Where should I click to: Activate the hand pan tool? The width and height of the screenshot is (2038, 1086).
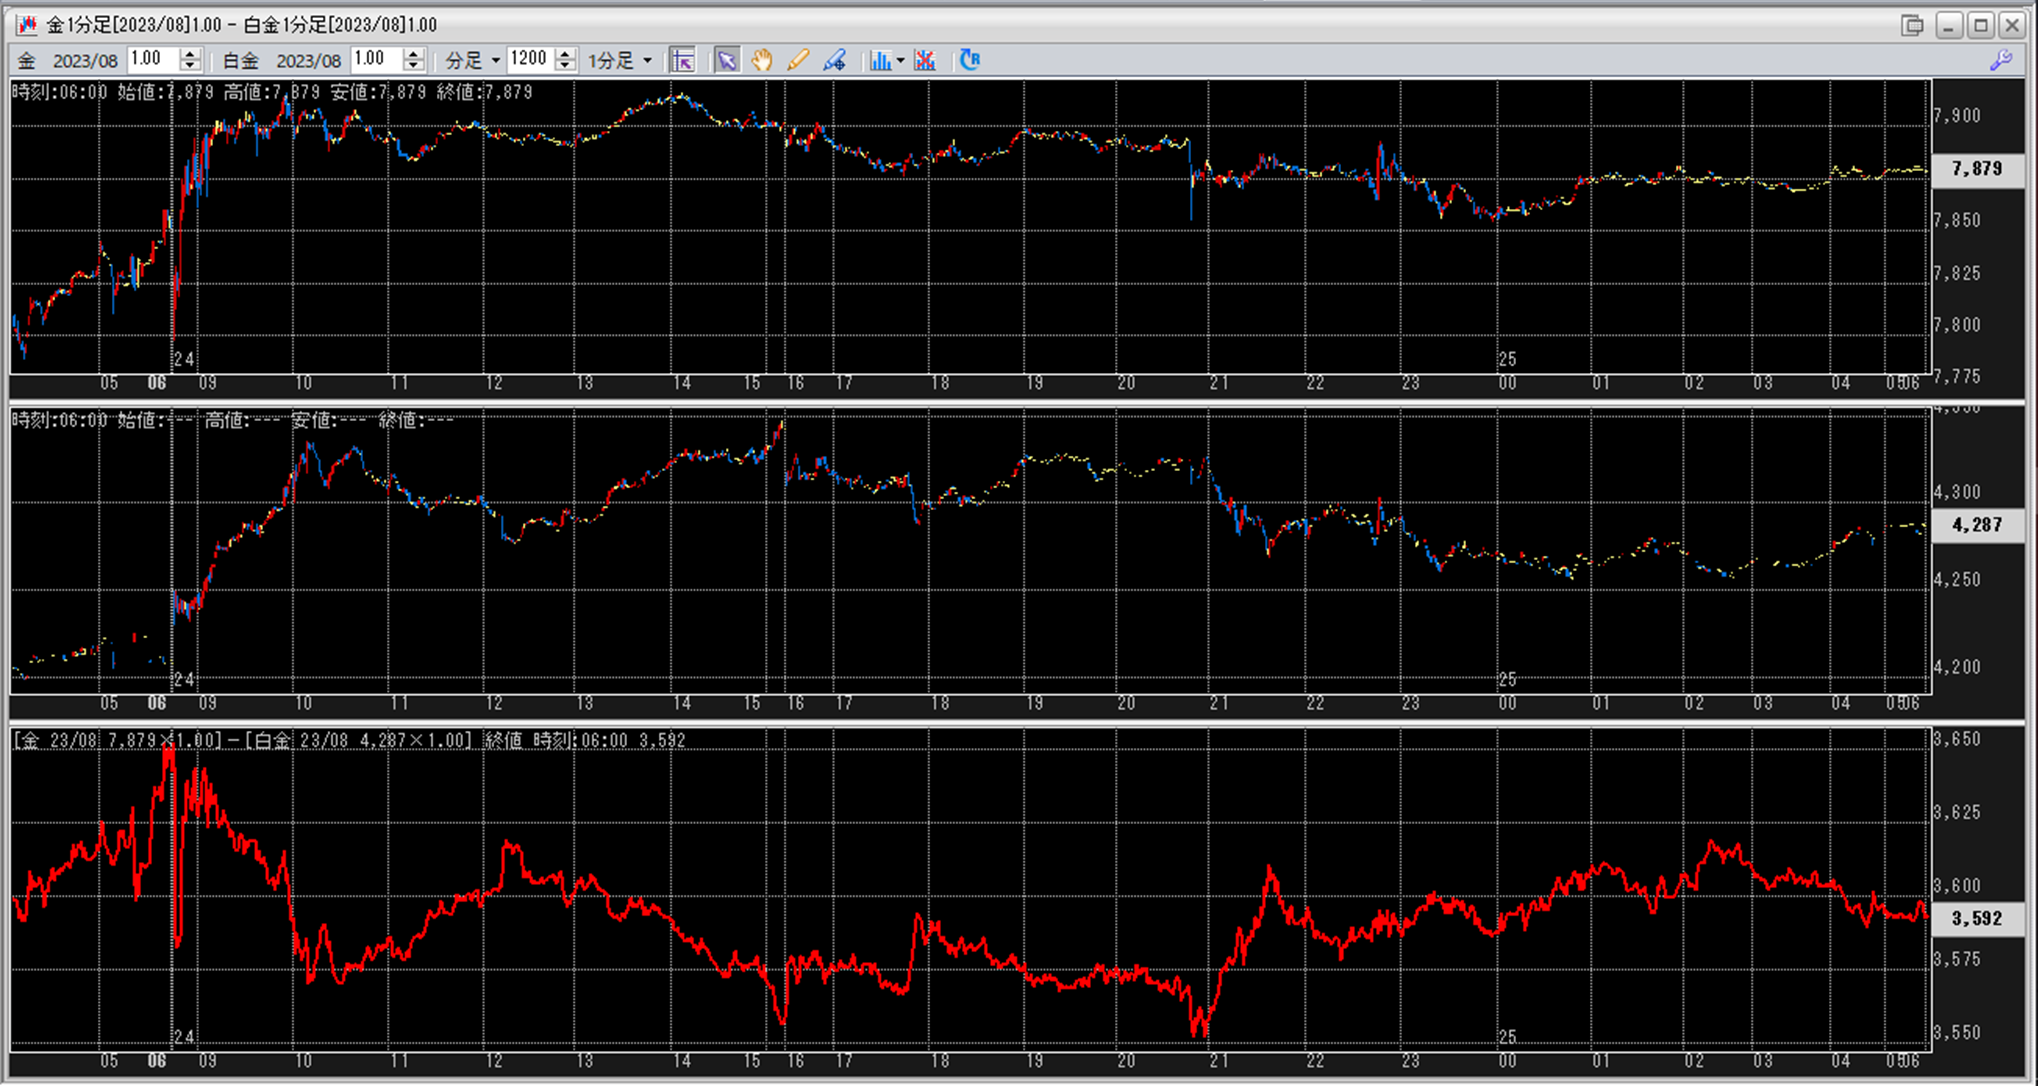tap(762, 60)
